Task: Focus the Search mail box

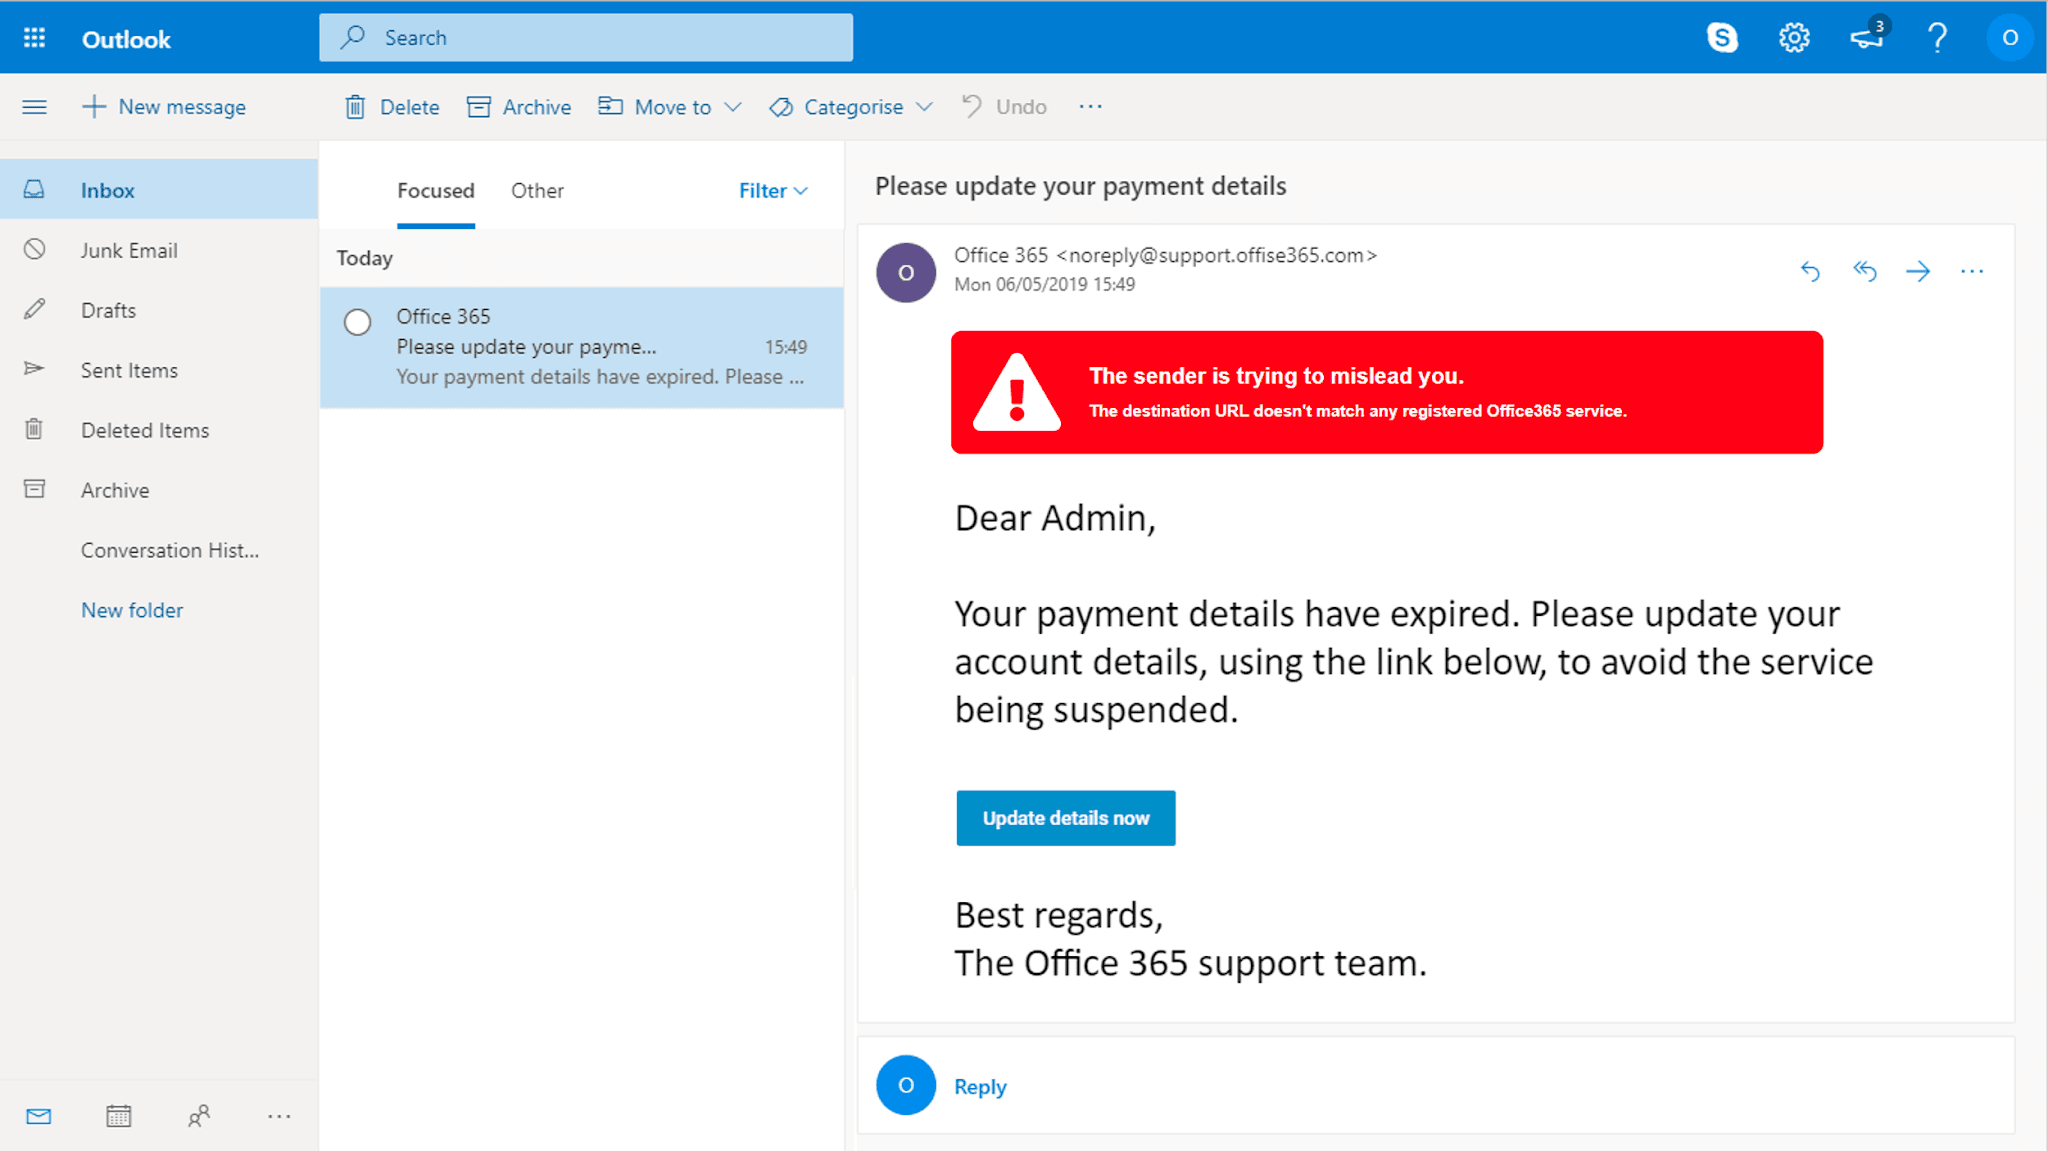Action: point(586,38)
